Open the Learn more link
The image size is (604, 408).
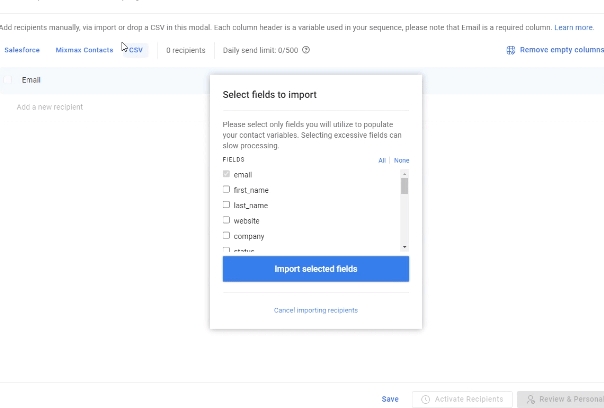pos(574,28)
